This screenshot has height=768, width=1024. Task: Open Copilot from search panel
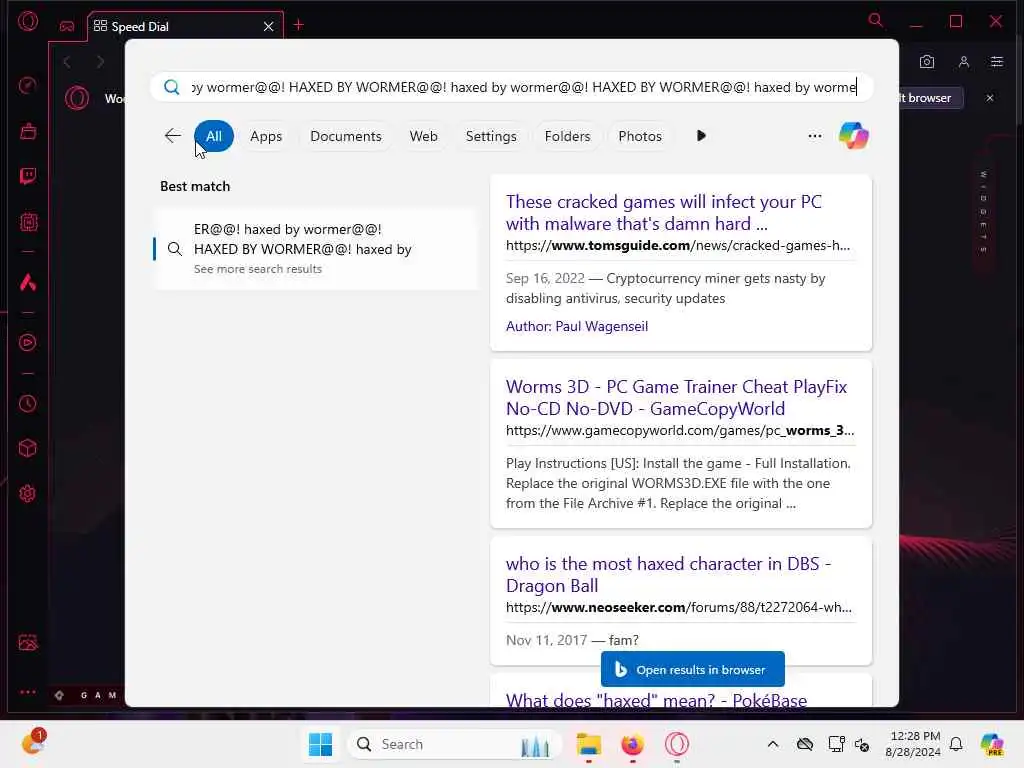click(x=854, y=136)
